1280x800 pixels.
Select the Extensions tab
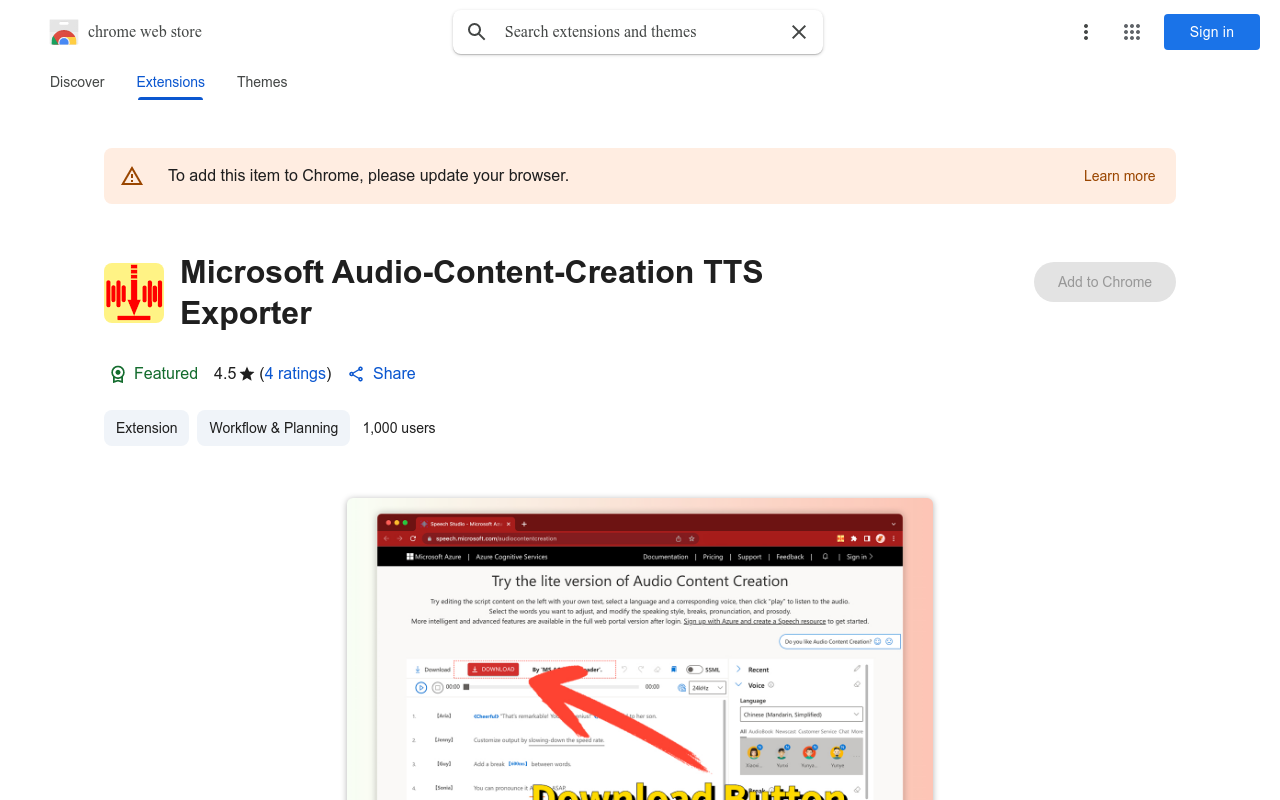(171, 82)
